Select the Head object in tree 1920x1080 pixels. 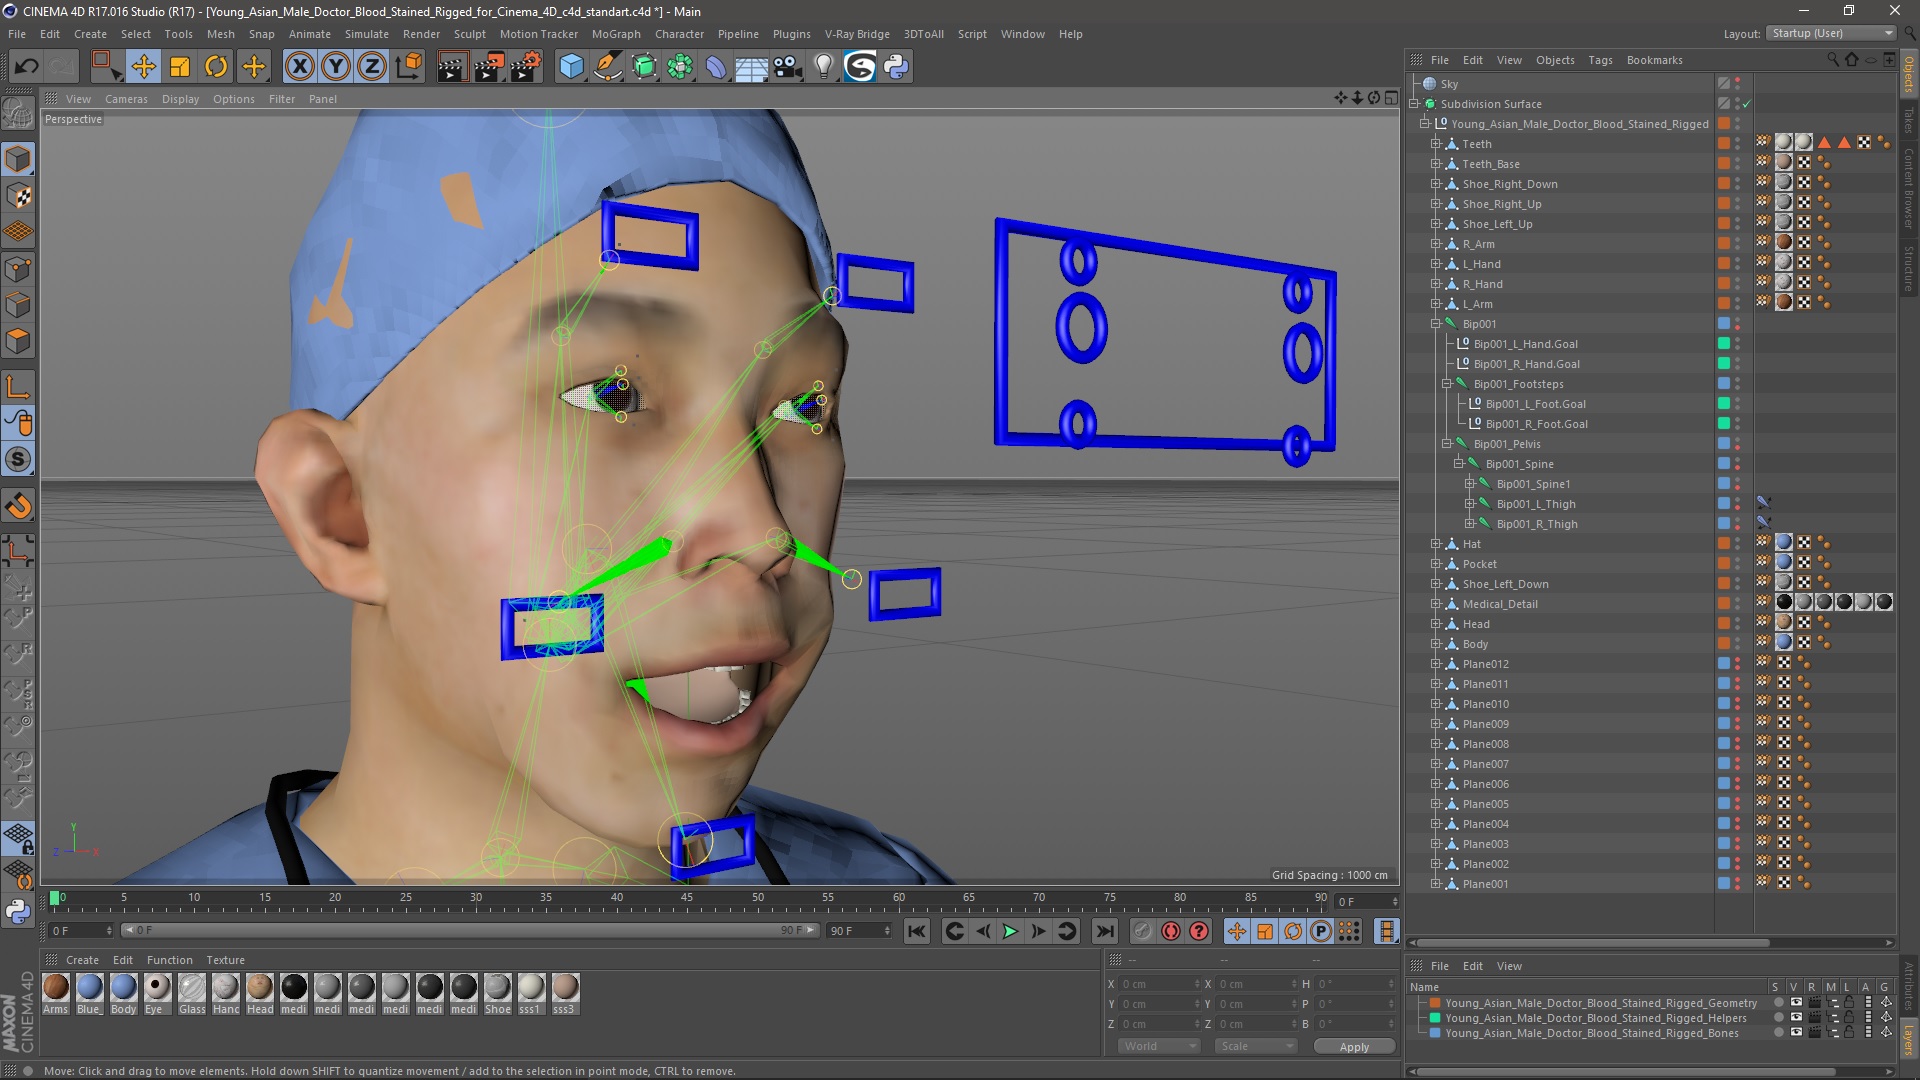tap(1476, 624)
